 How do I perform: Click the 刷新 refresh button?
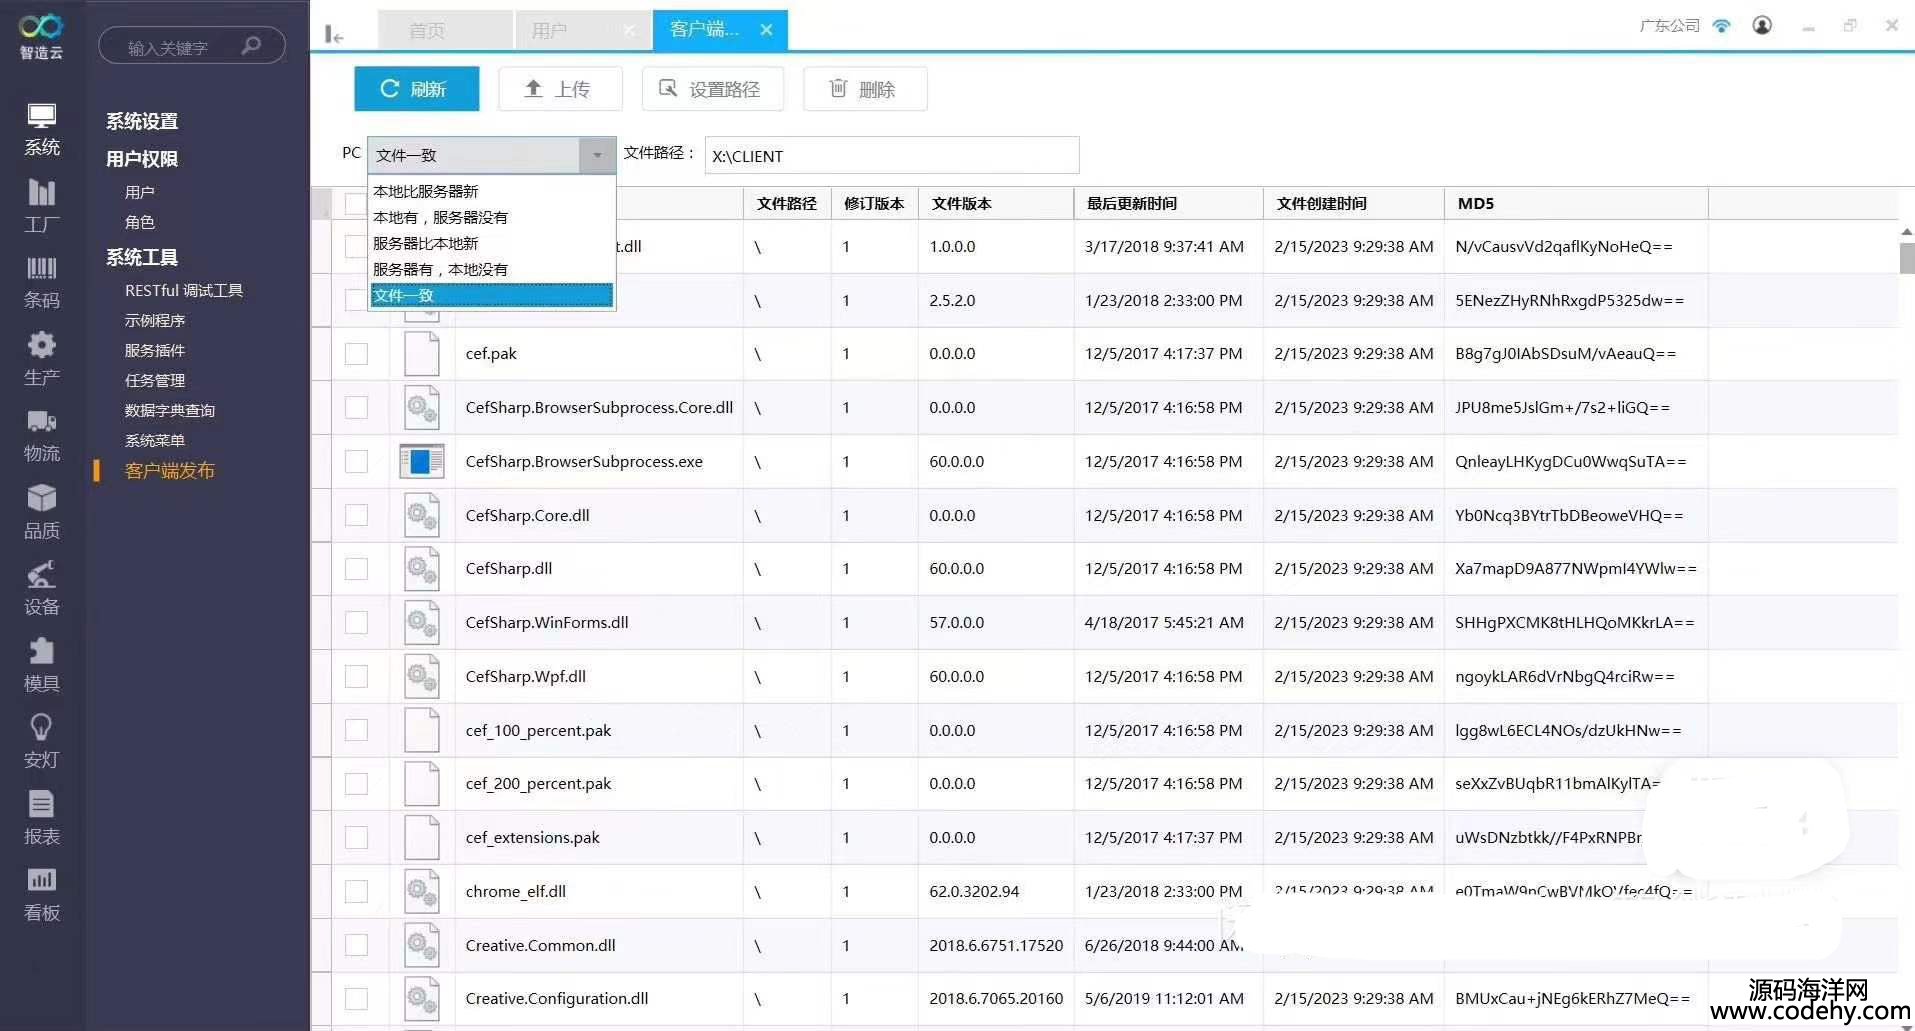point(416,89)
